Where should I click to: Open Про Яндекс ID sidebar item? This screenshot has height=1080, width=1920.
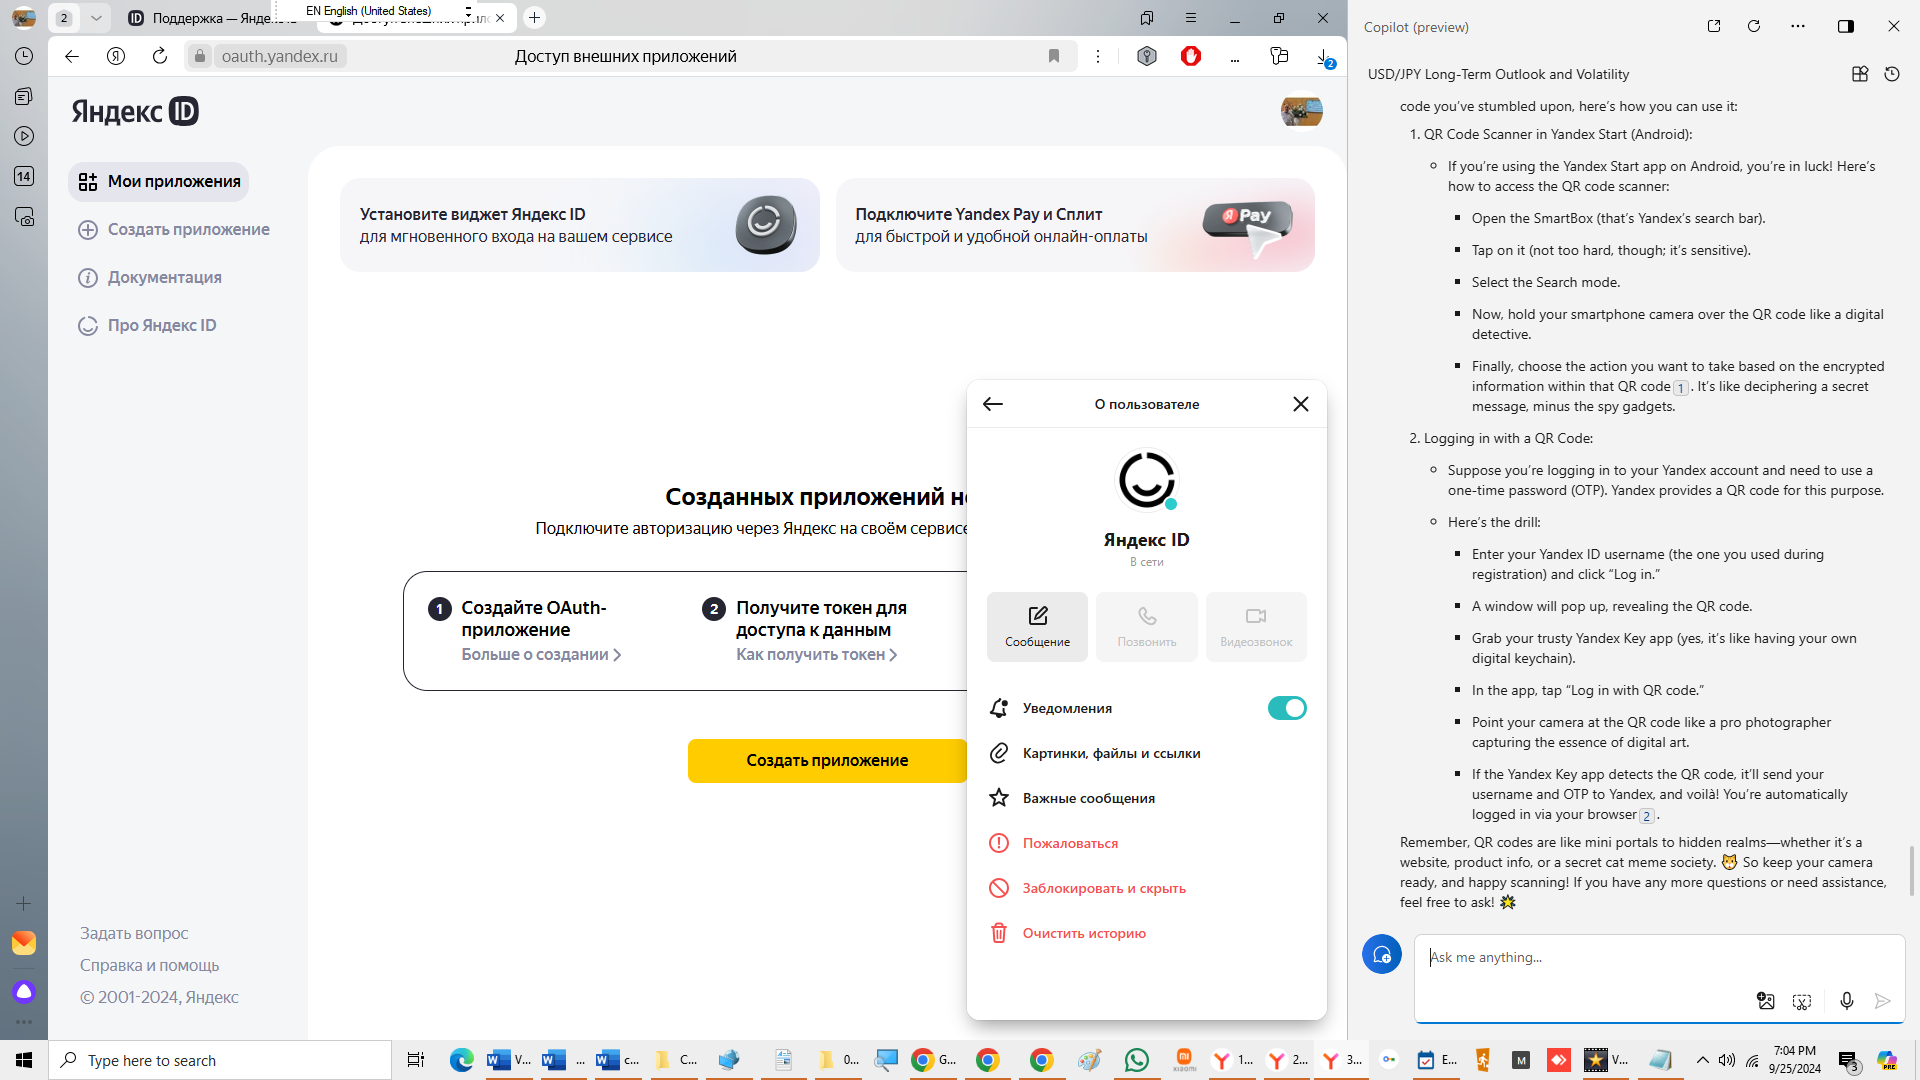[x=147, y=325]
